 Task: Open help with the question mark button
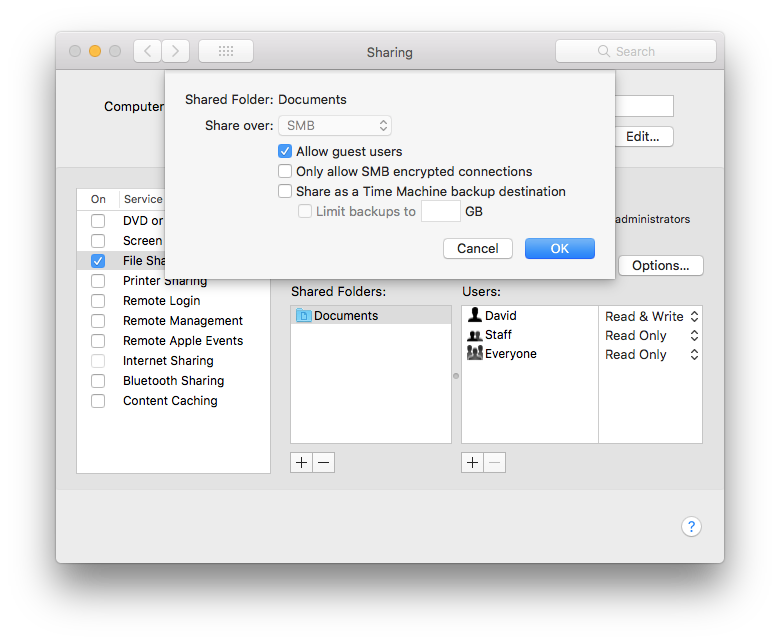[x=691, y=526]
